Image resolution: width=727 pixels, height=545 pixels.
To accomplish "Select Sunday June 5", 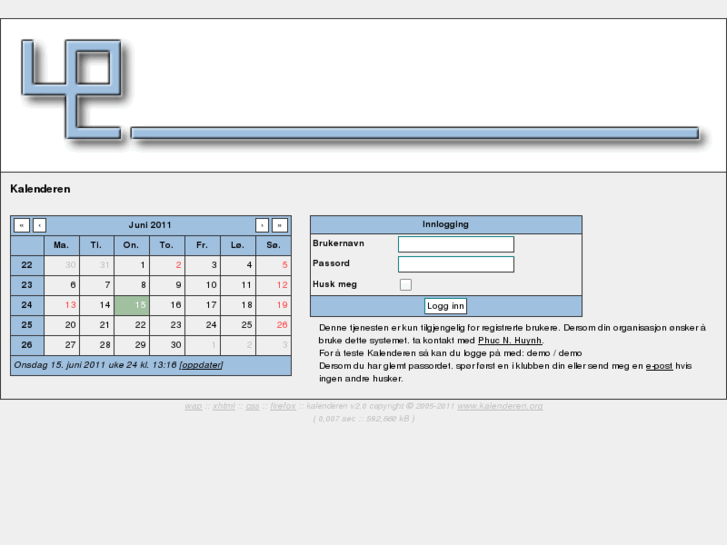I will pyautogui.click(x=274, y=265).
